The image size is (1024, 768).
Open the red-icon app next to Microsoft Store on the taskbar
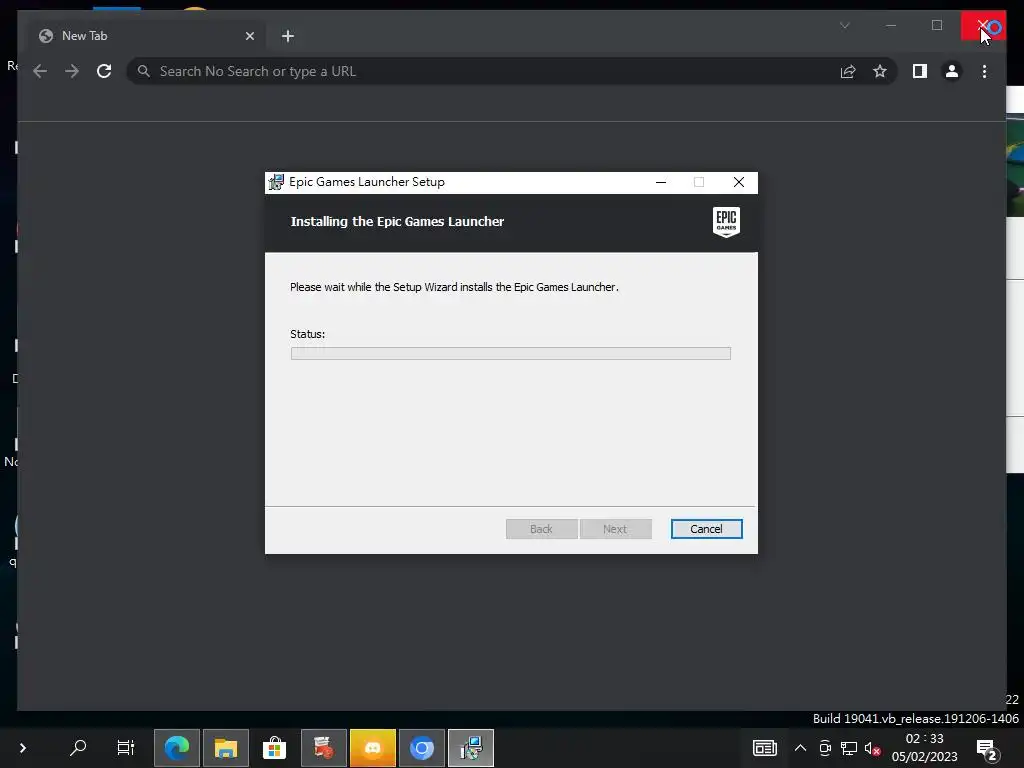[324, 748]
